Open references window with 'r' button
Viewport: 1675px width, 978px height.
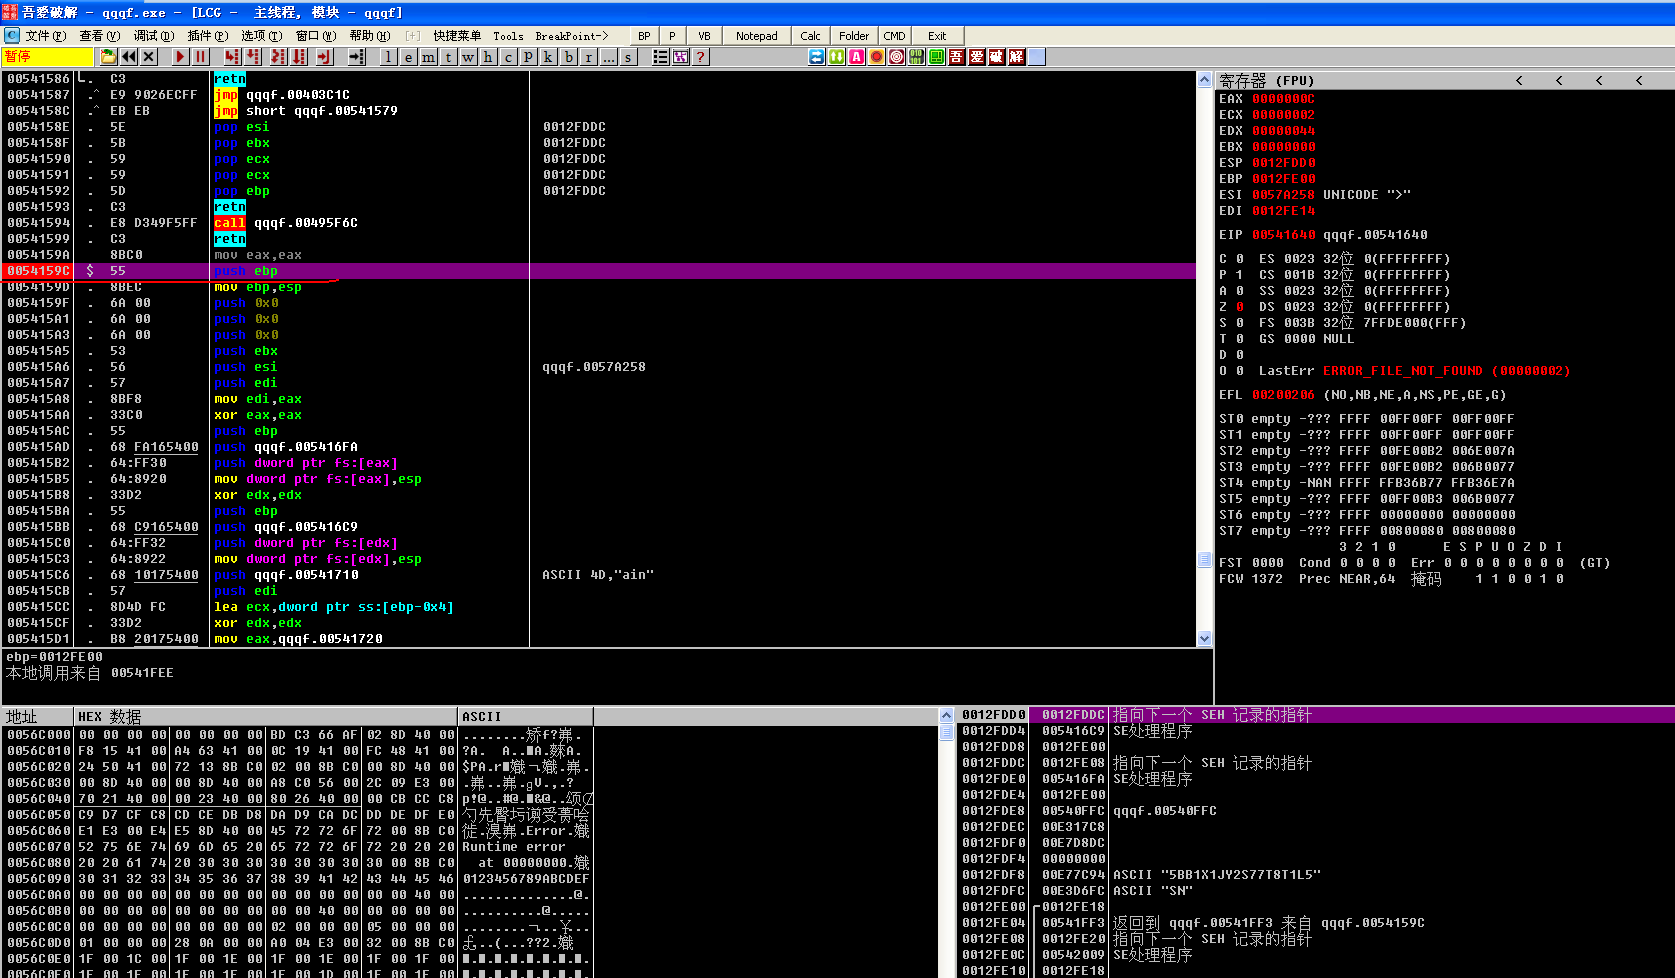pos(588,57)
